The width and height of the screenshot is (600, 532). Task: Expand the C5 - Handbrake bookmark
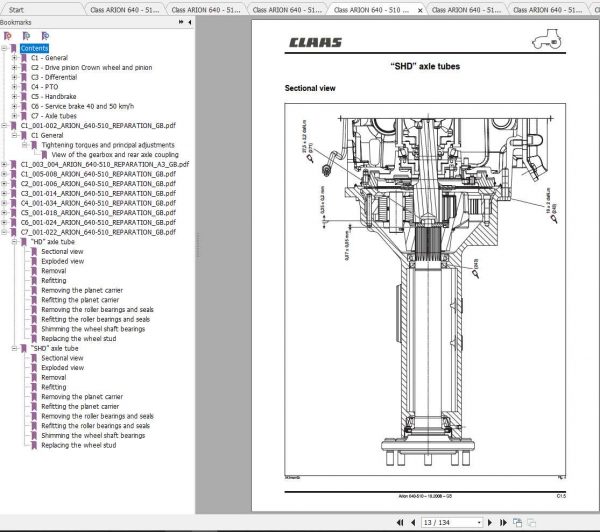click(x=14, y=96)
